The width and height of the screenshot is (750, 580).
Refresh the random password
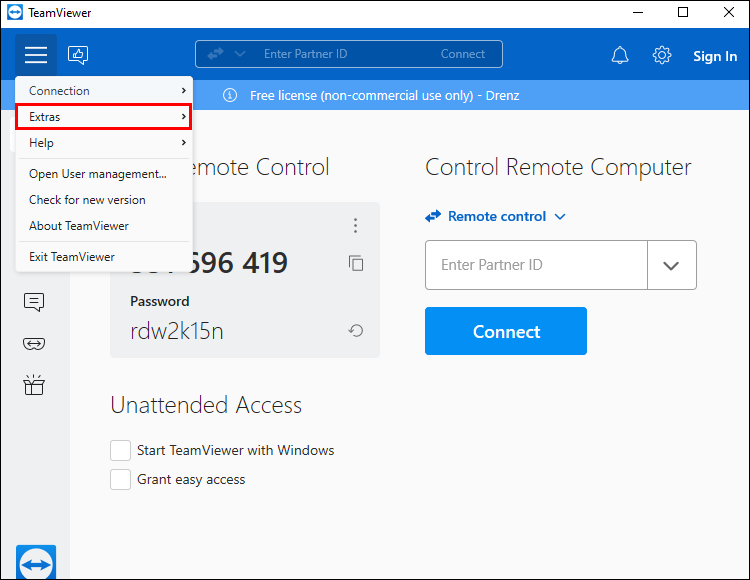tap(355, 331)
